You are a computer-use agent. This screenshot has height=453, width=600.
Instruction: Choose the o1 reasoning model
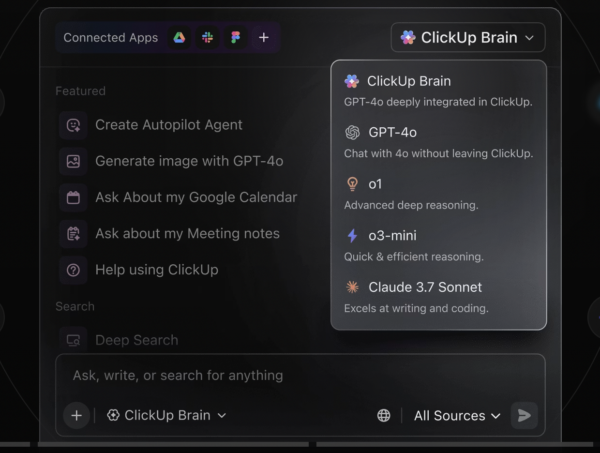click(x=439, y=194)
